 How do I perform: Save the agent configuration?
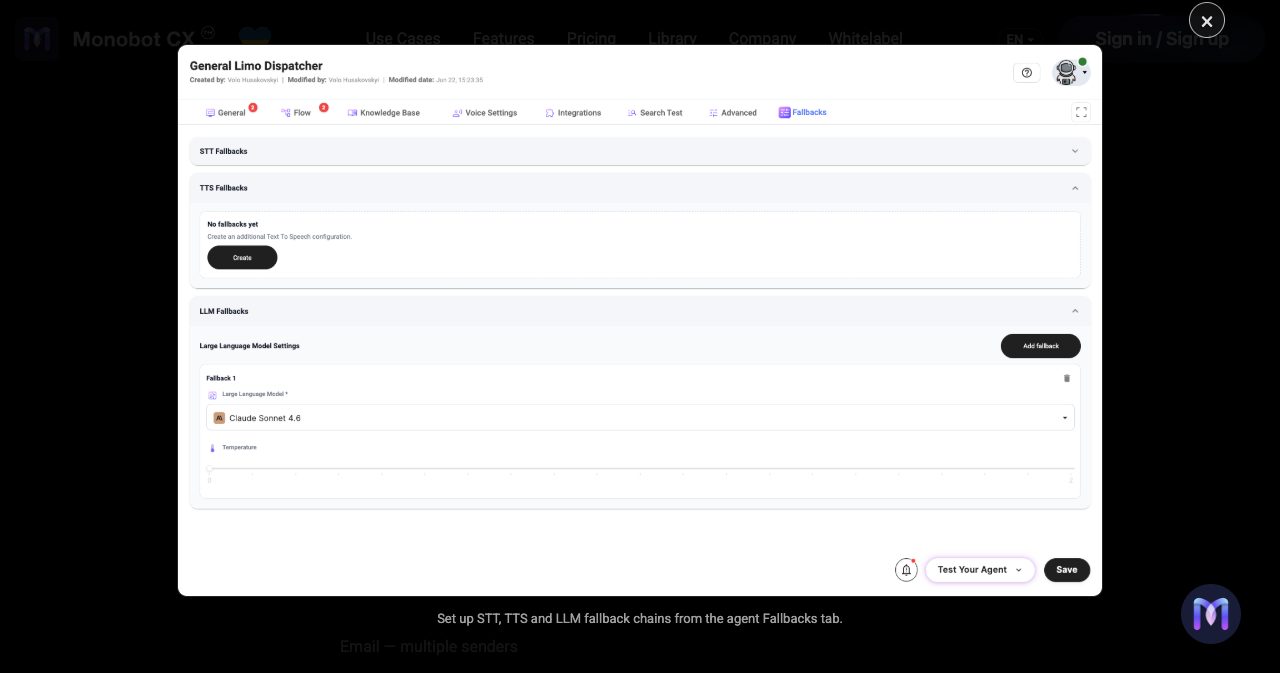1067,570
